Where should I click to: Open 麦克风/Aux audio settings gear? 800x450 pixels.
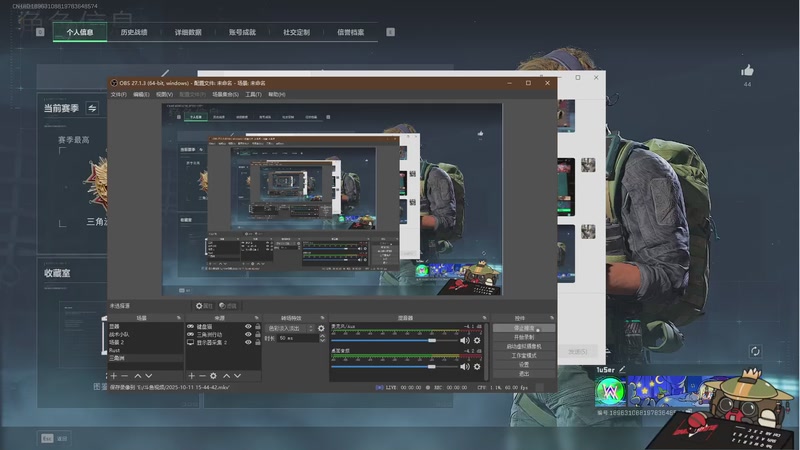[477, 340]
